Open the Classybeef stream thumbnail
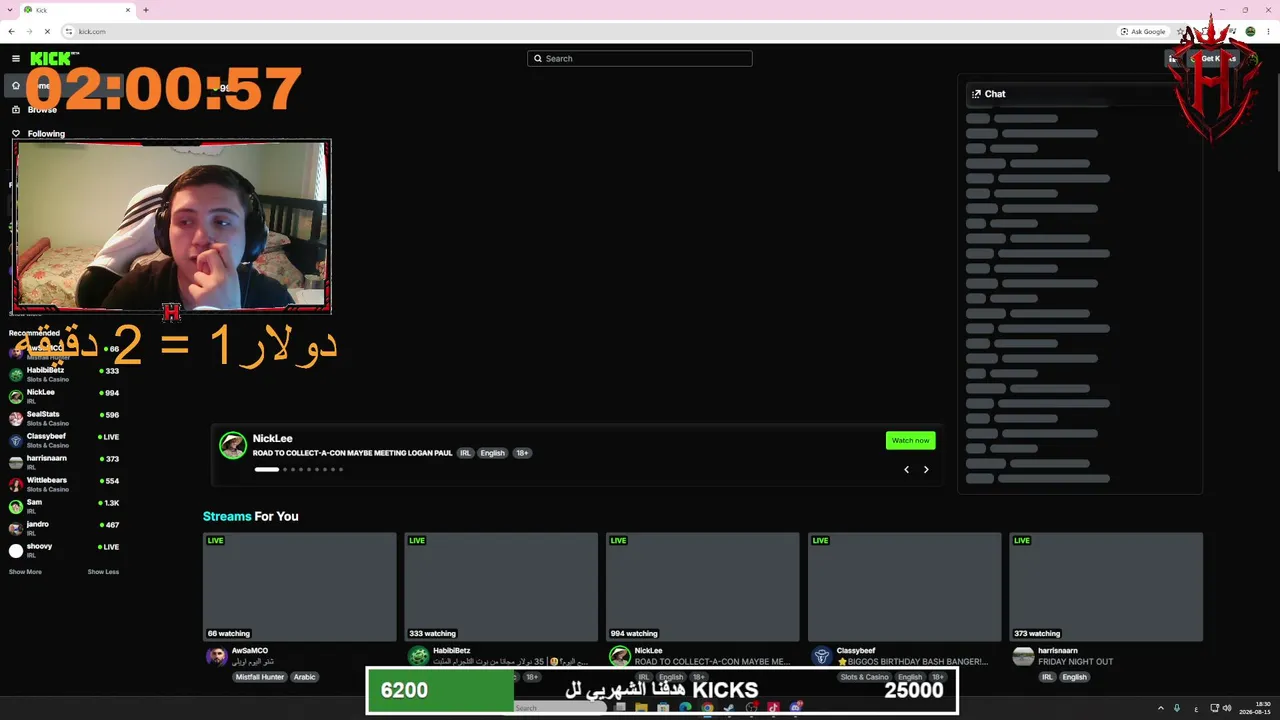The image size is (1280, 720). point(905,587)
